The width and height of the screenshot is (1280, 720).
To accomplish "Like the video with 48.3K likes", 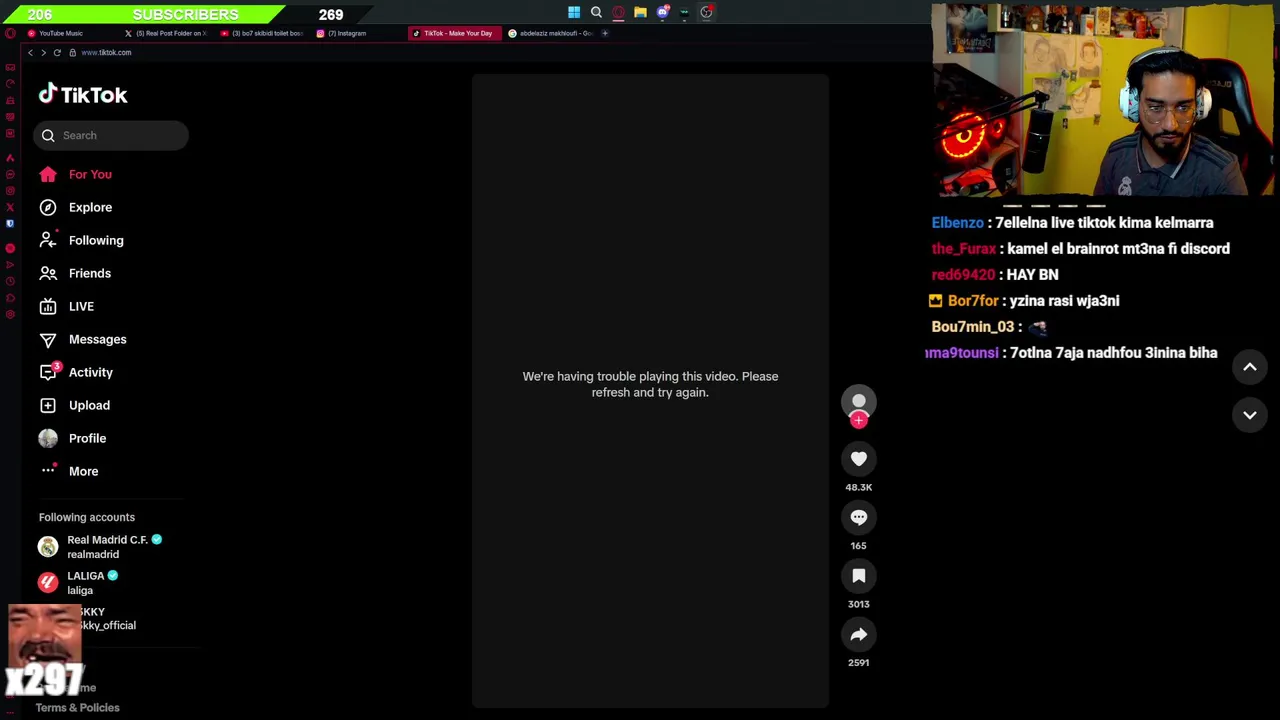I will [x=859, y=459].
